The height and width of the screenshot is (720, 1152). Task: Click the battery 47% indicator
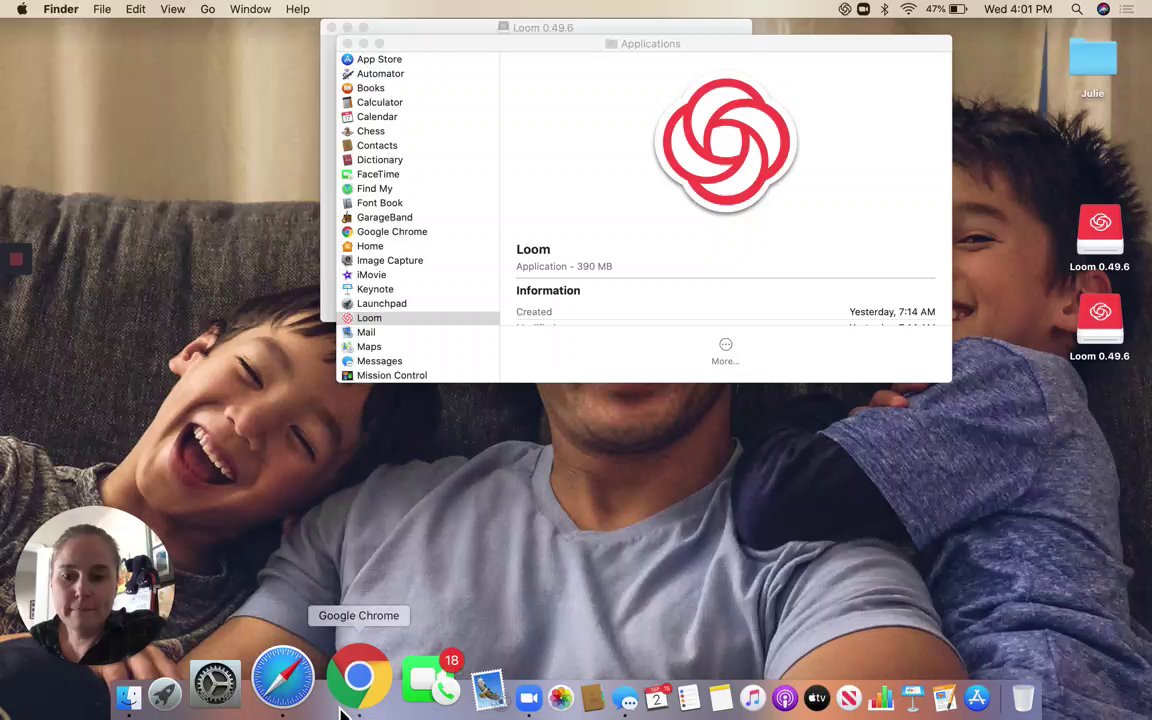click(x=946, y=9)
